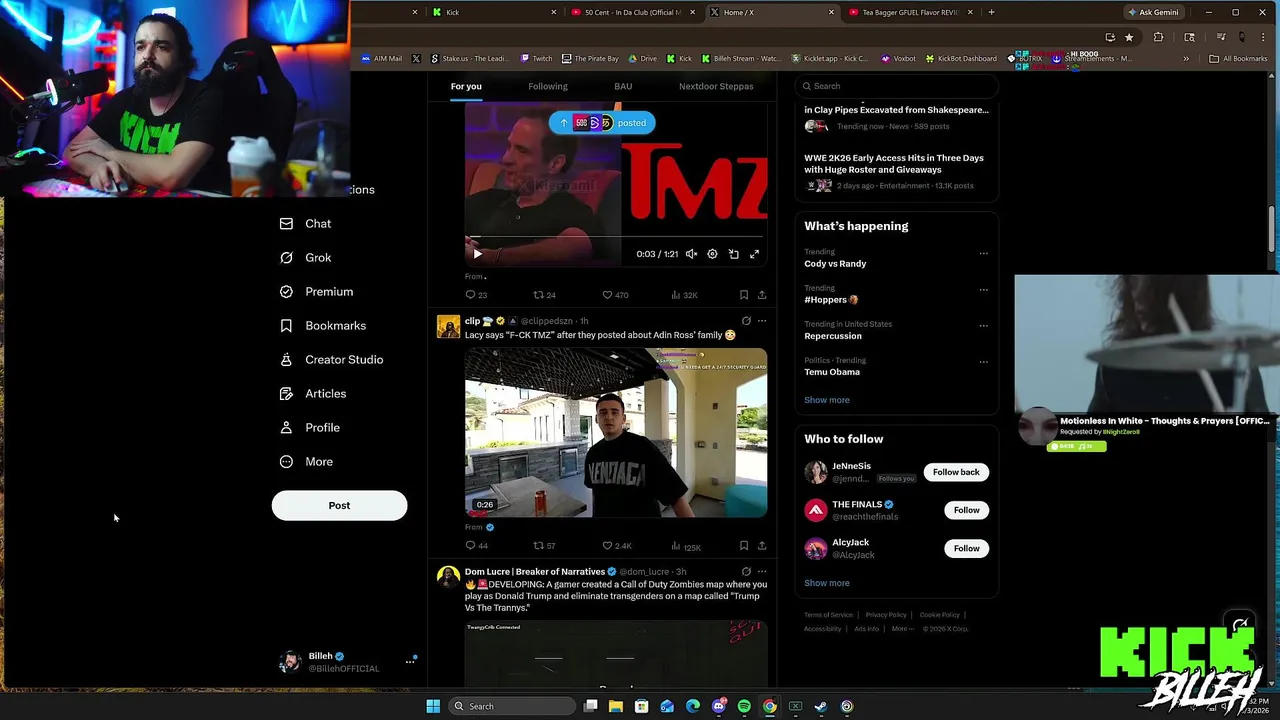Switch to the BAU tab
Image resolution: width=1280 pixels, height=720 pixels.
click(x=623, y=86)
